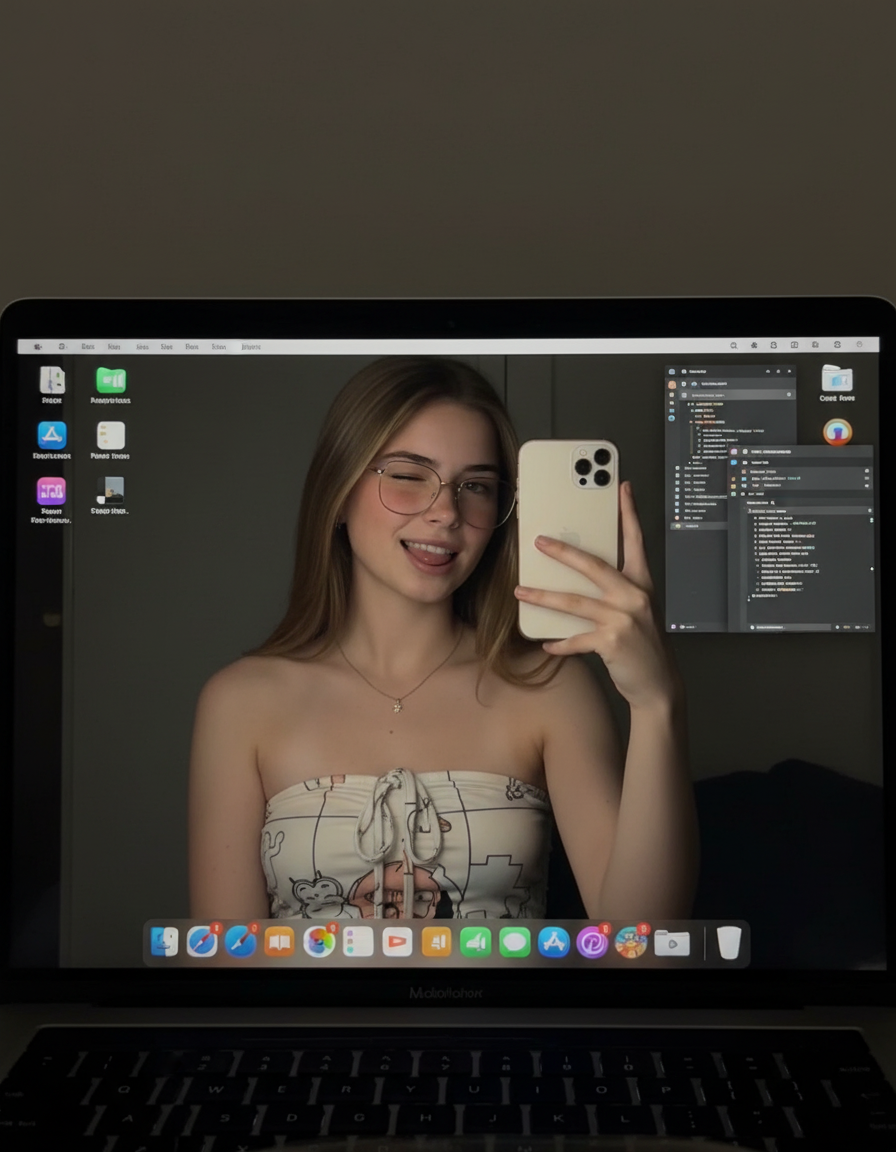Open the purple swirl dock app
The width and height of the screenshot is (896, 1152).
592,943
